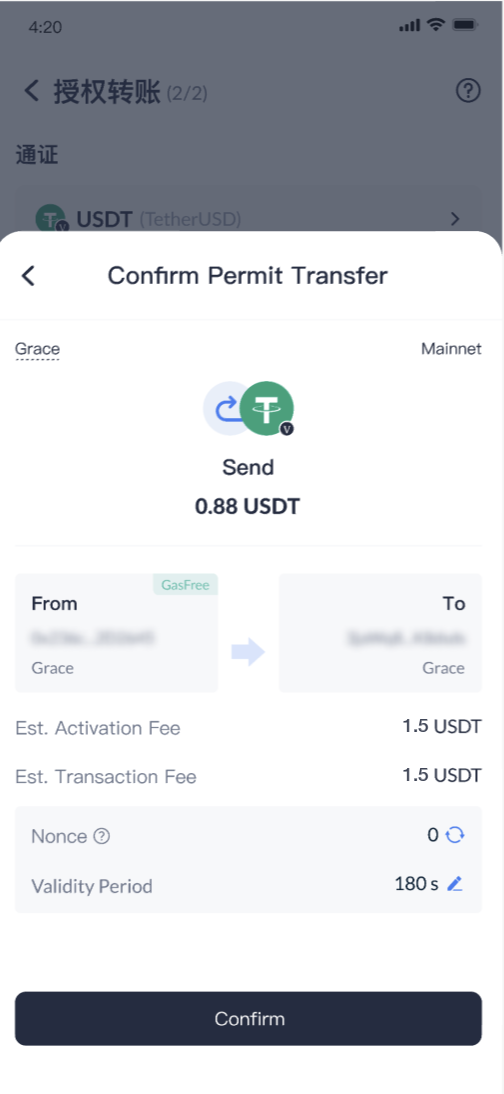
Task: Select the To address card
Action: [x=380, y=633]
